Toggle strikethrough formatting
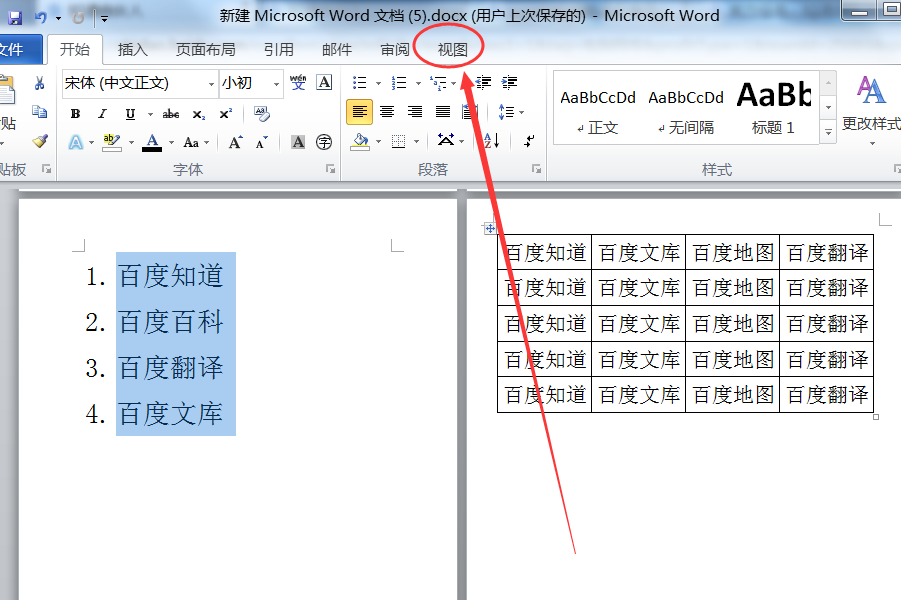901x600 pixels. (171, 114)
